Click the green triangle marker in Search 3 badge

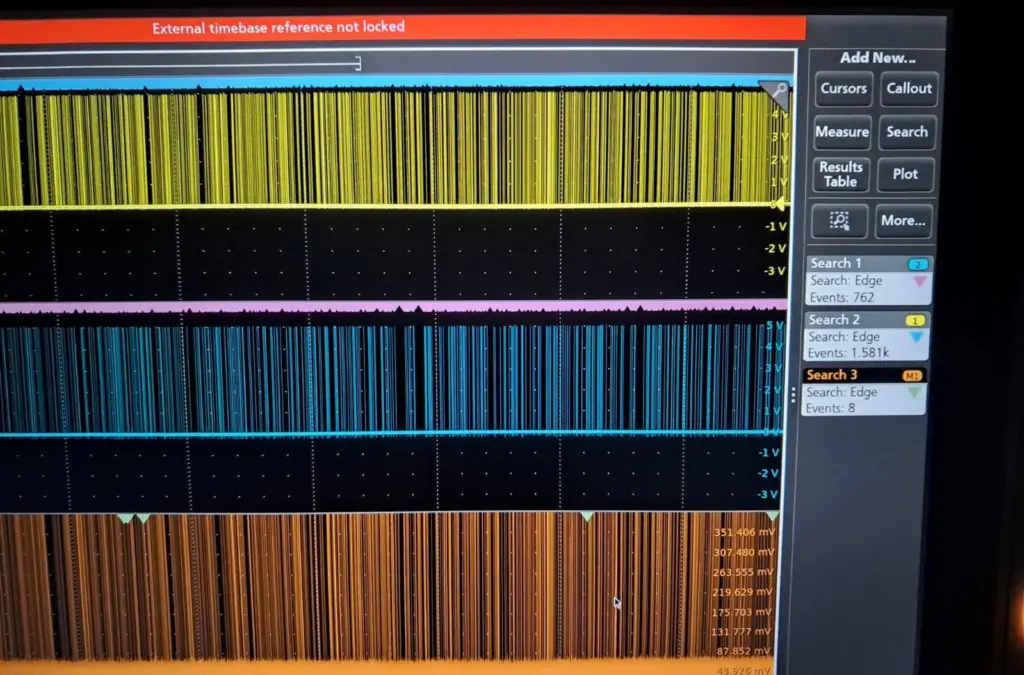tap(915, 393)
